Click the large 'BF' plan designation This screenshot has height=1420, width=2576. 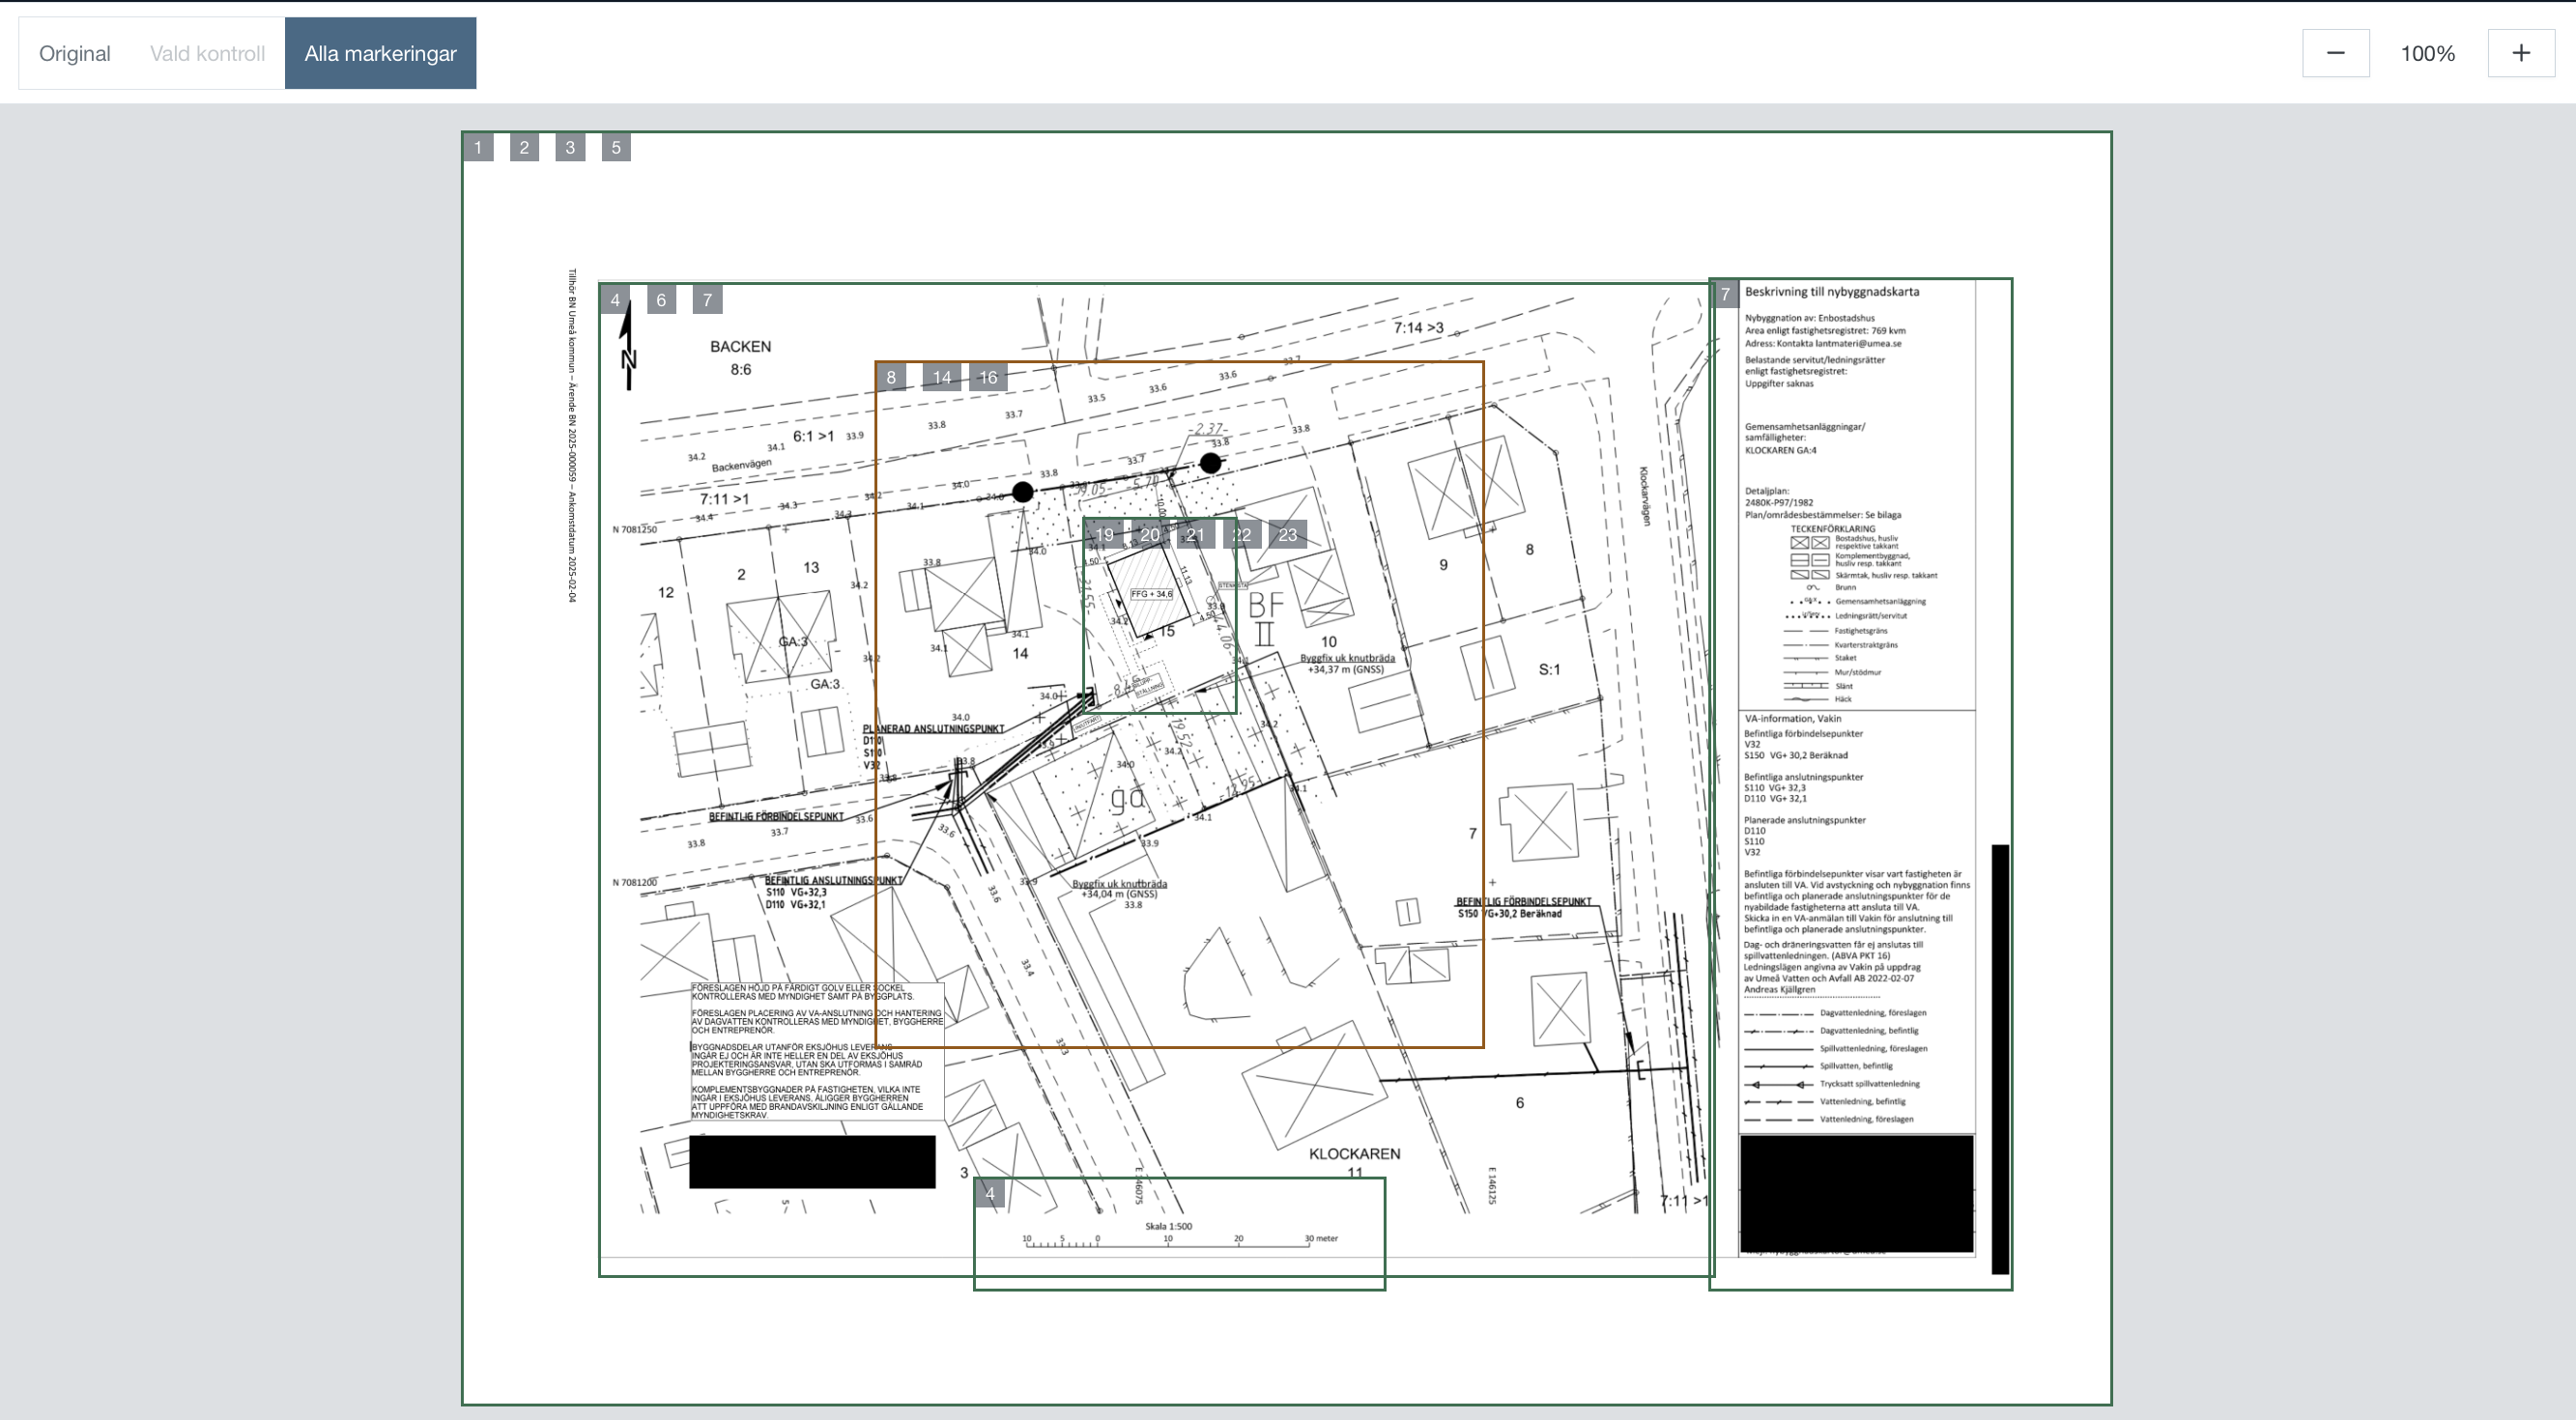[x=1265, y=604]
